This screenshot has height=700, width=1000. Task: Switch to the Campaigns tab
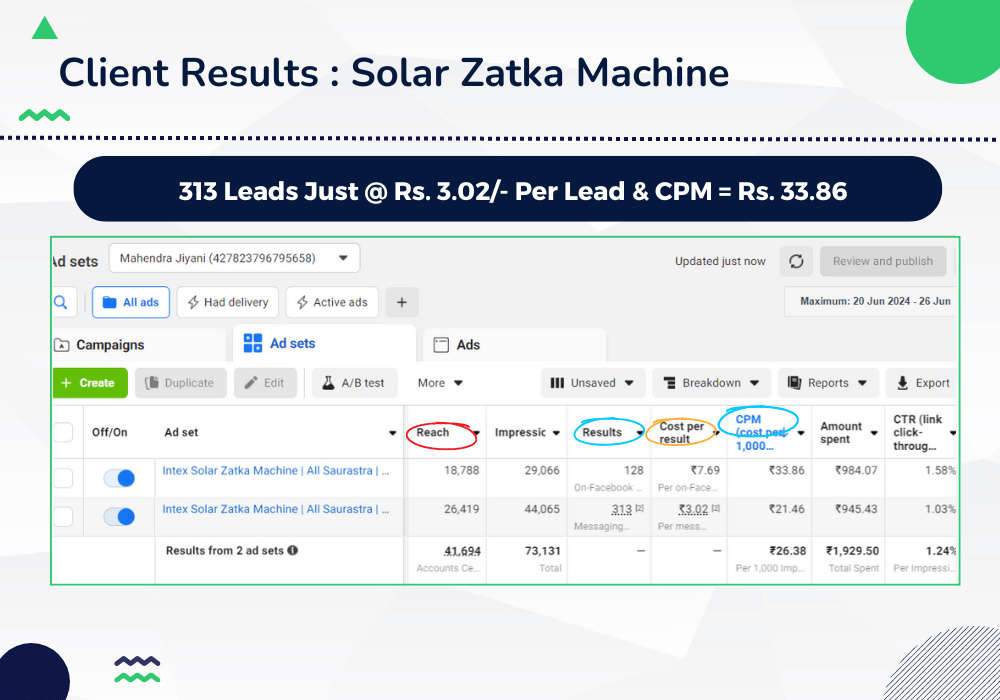[x=110, y=345]
